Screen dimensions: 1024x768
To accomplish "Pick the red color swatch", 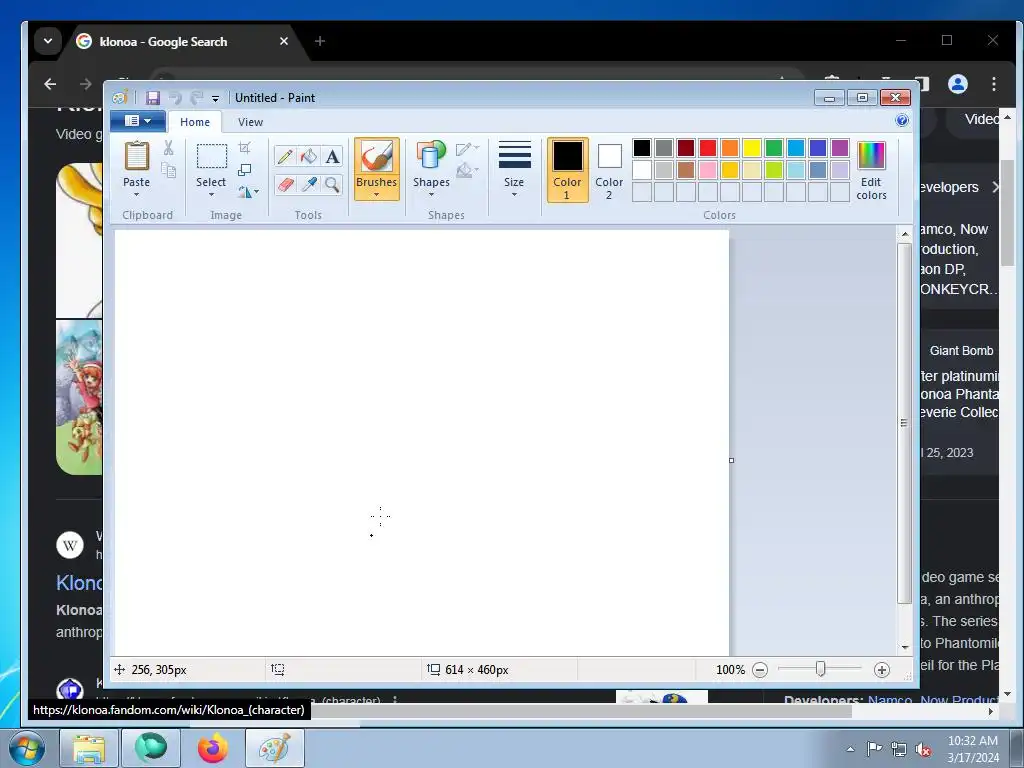I will click(x=708, y=148).
